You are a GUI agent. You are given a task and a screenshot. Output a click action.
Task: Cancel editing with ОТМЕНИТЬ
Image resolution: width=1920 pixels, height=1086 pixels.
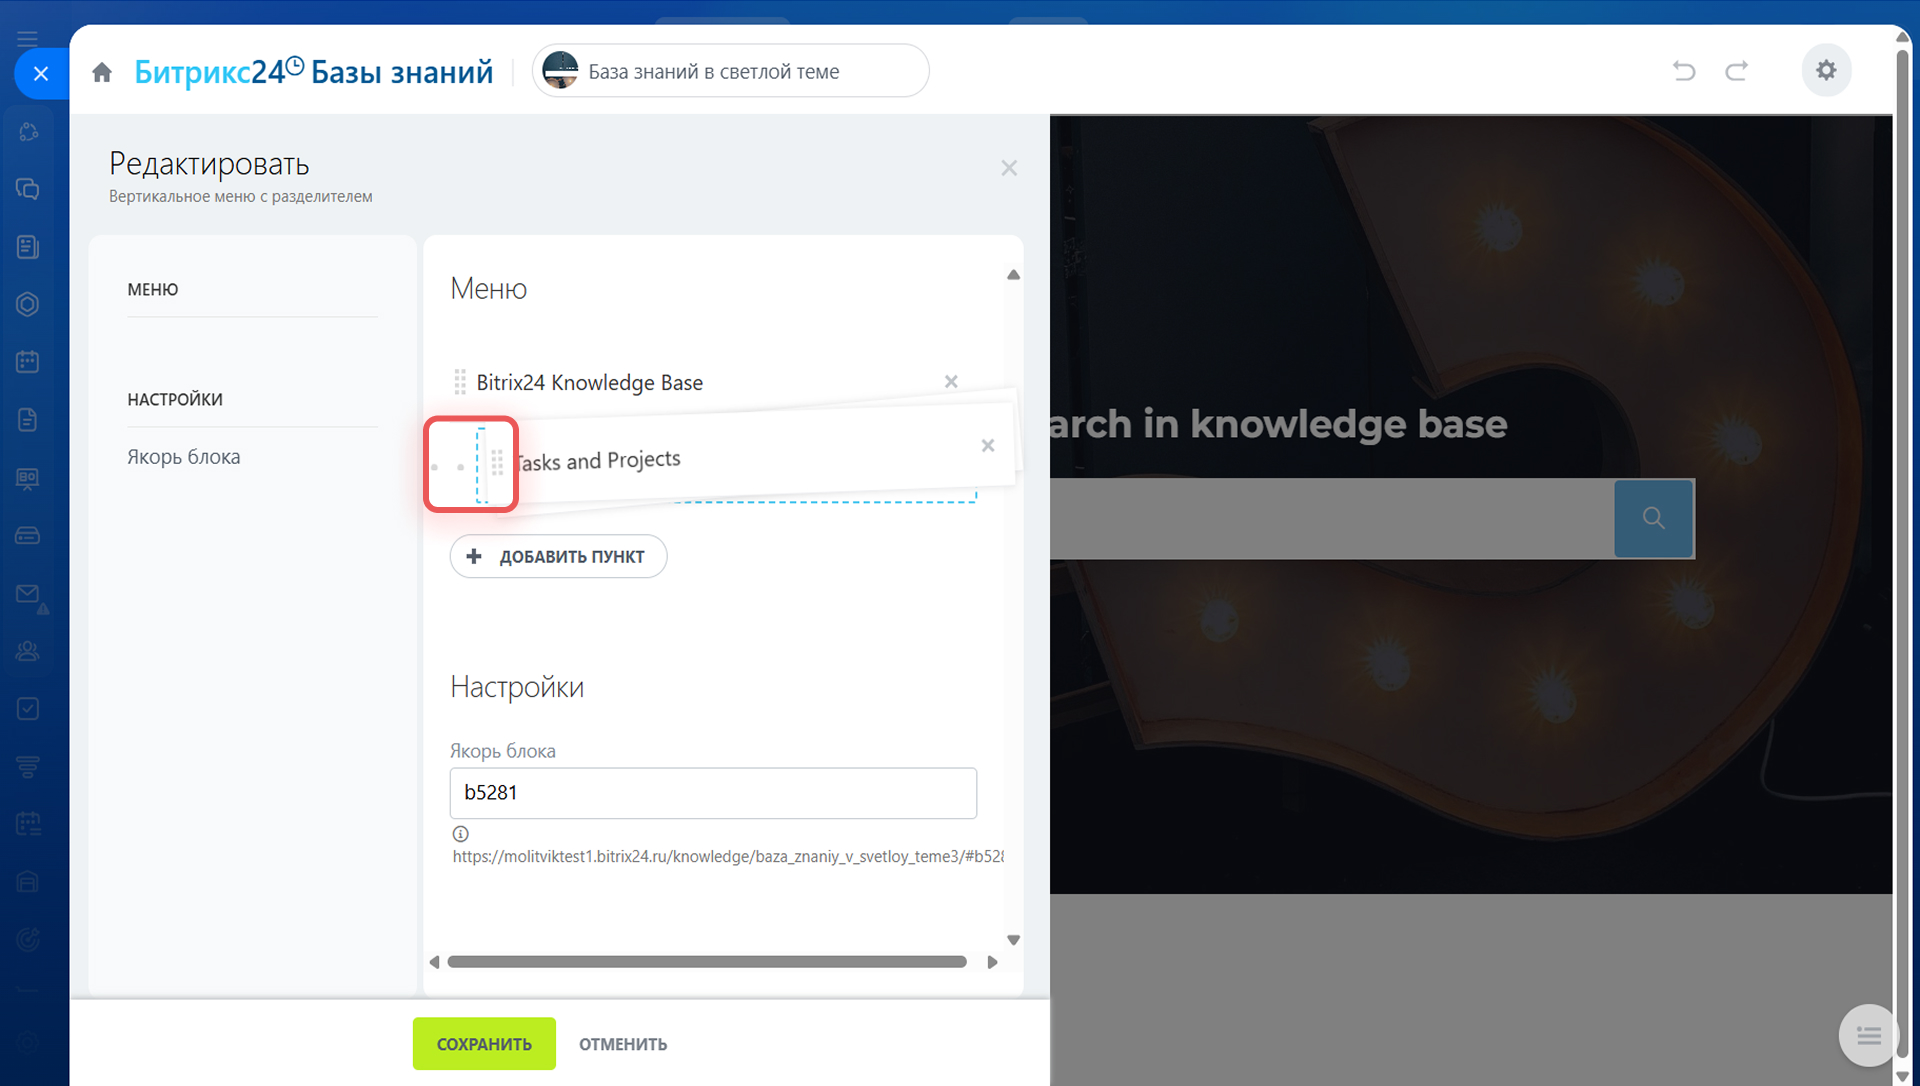click(623, 1044)
